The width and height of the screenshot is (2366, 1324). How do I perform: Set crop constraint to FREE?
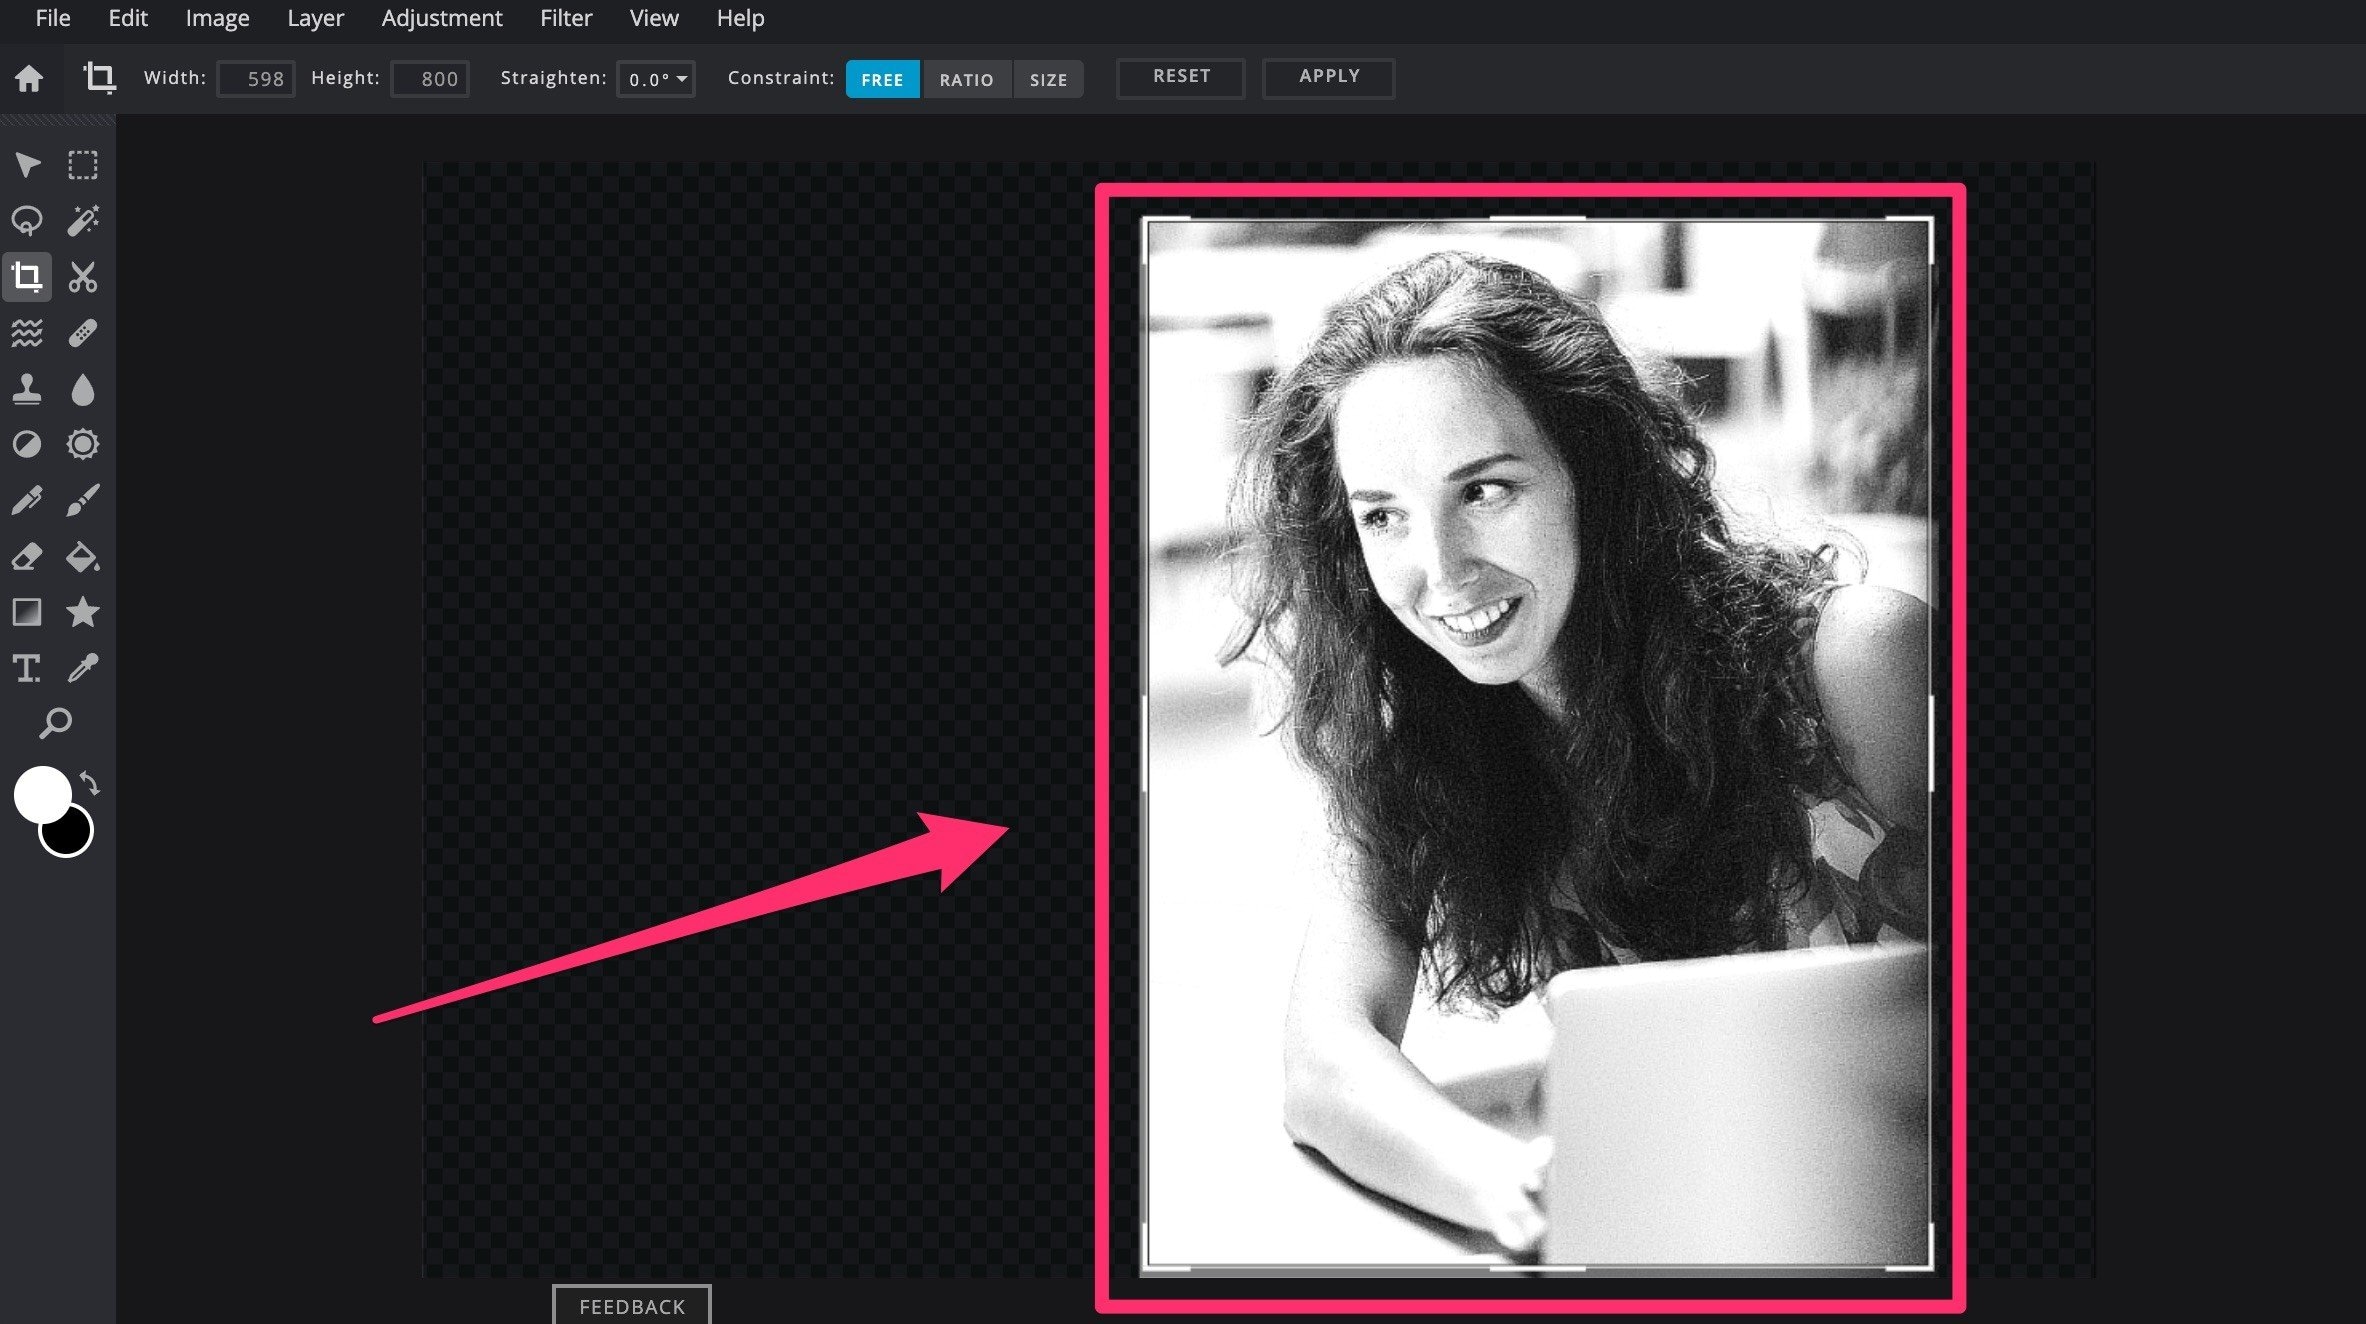click(x=882, y=79)
